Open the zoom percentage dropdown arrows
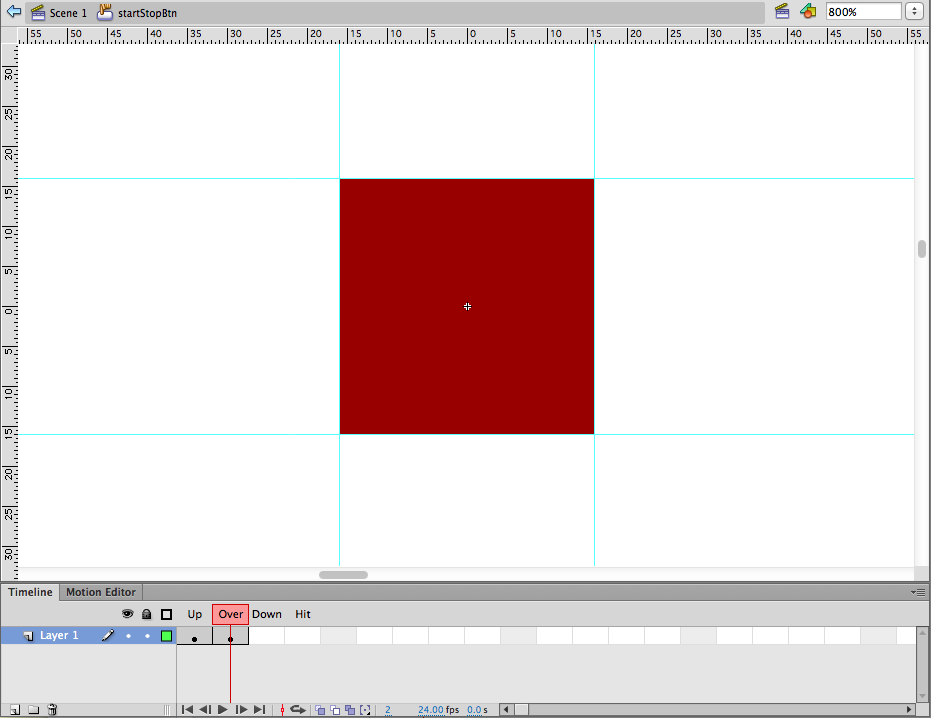 [914, 12]
